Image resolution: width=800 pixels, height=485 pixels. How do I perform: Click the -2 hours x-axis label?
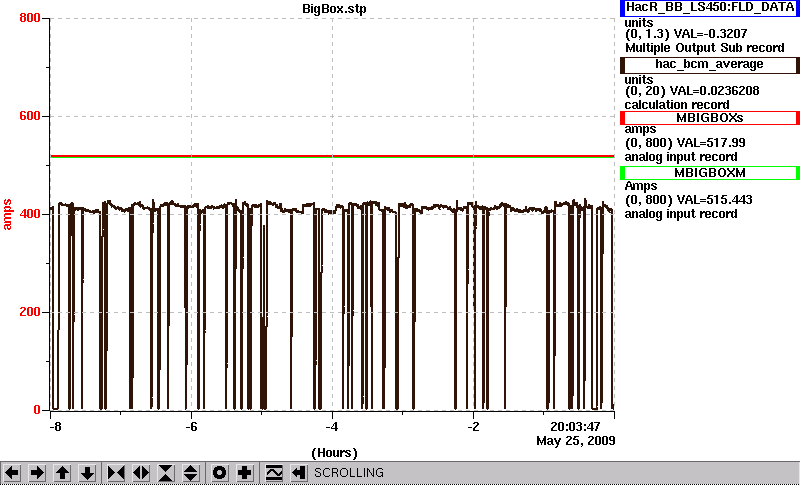click(x=473, y=426)
